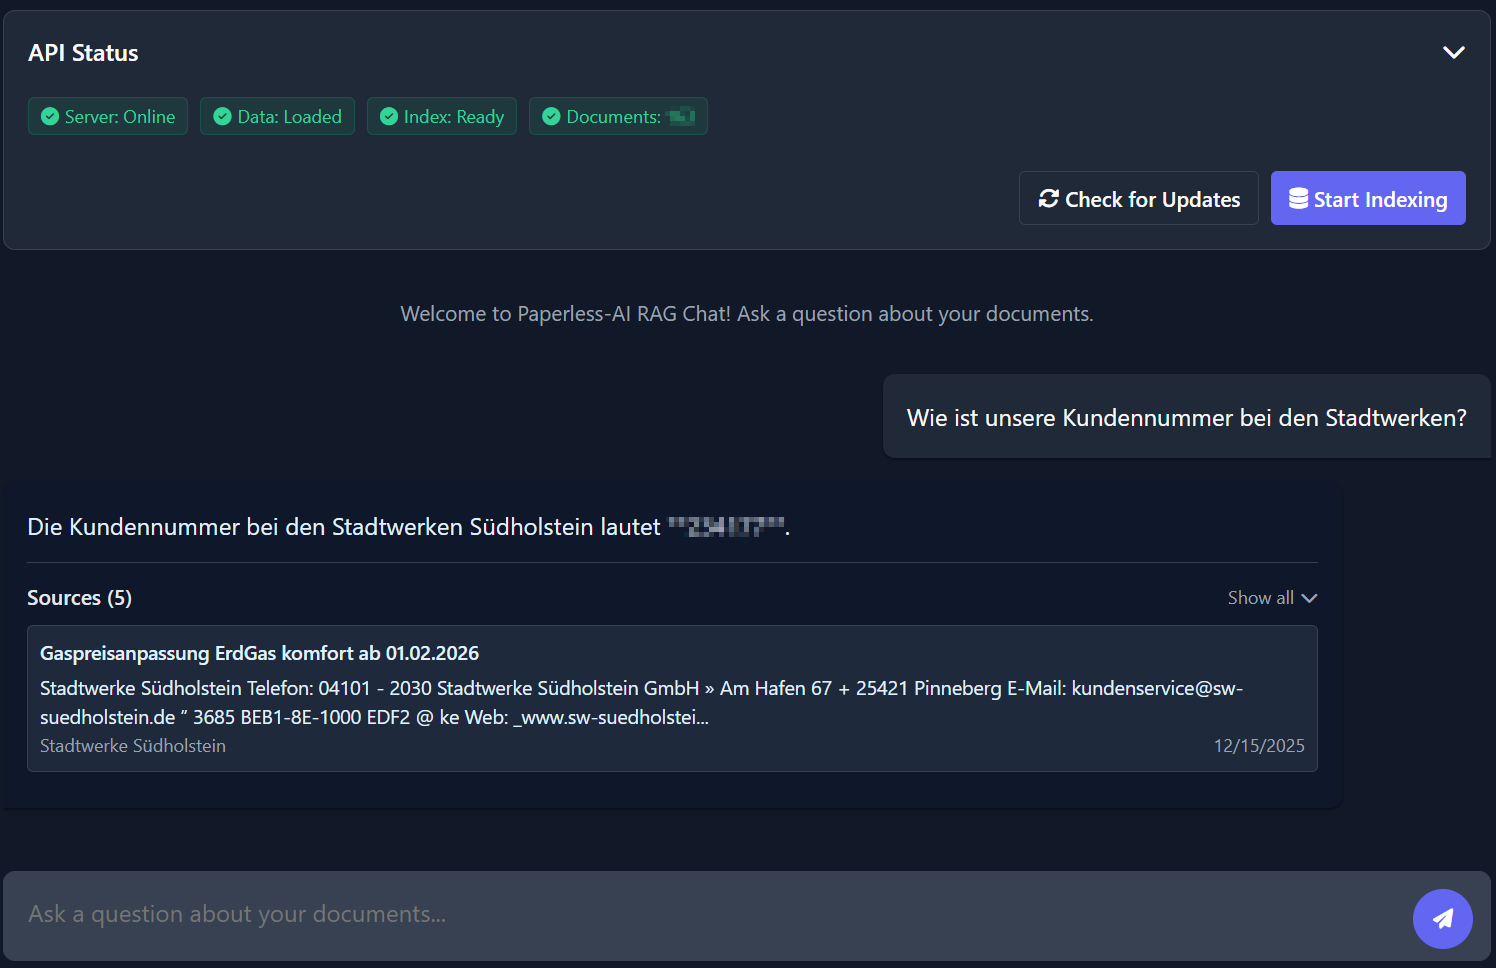Click the database icon in Start Indexing
1496x968 pixels.
(1298, 199)
